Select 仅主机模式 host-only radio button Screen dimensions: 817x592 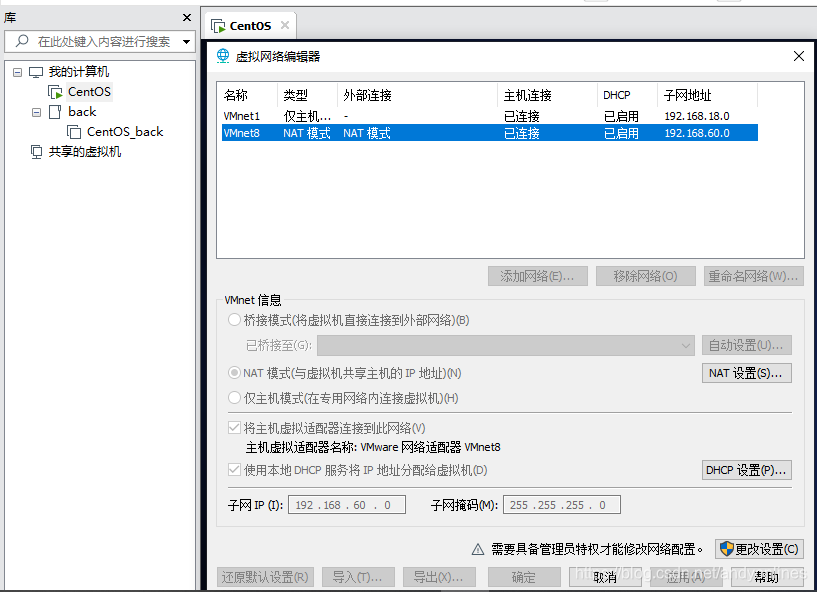coord(234,398)
